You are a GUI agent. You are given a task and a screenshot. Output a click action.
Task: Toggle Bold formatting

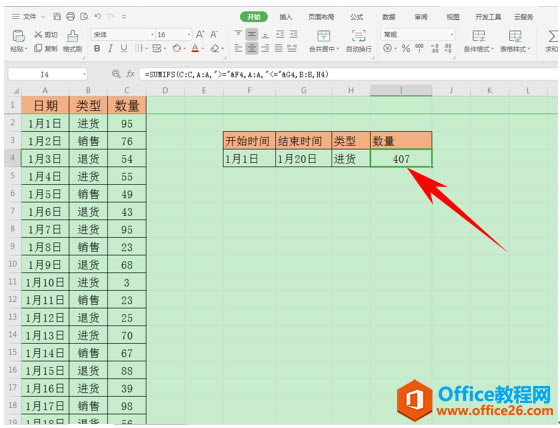click(97, 48)
